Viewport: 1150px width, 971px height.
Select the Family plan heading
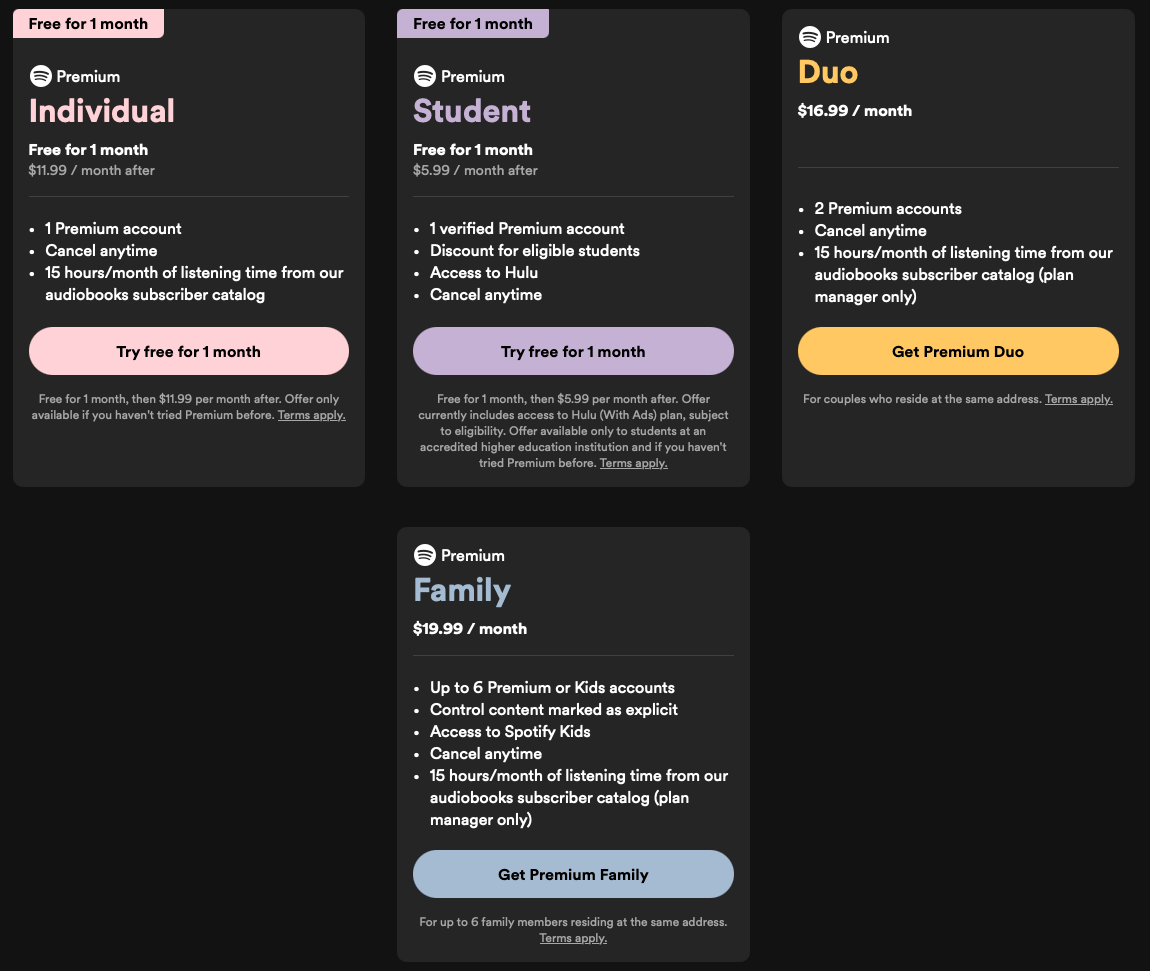coord(462,590)
